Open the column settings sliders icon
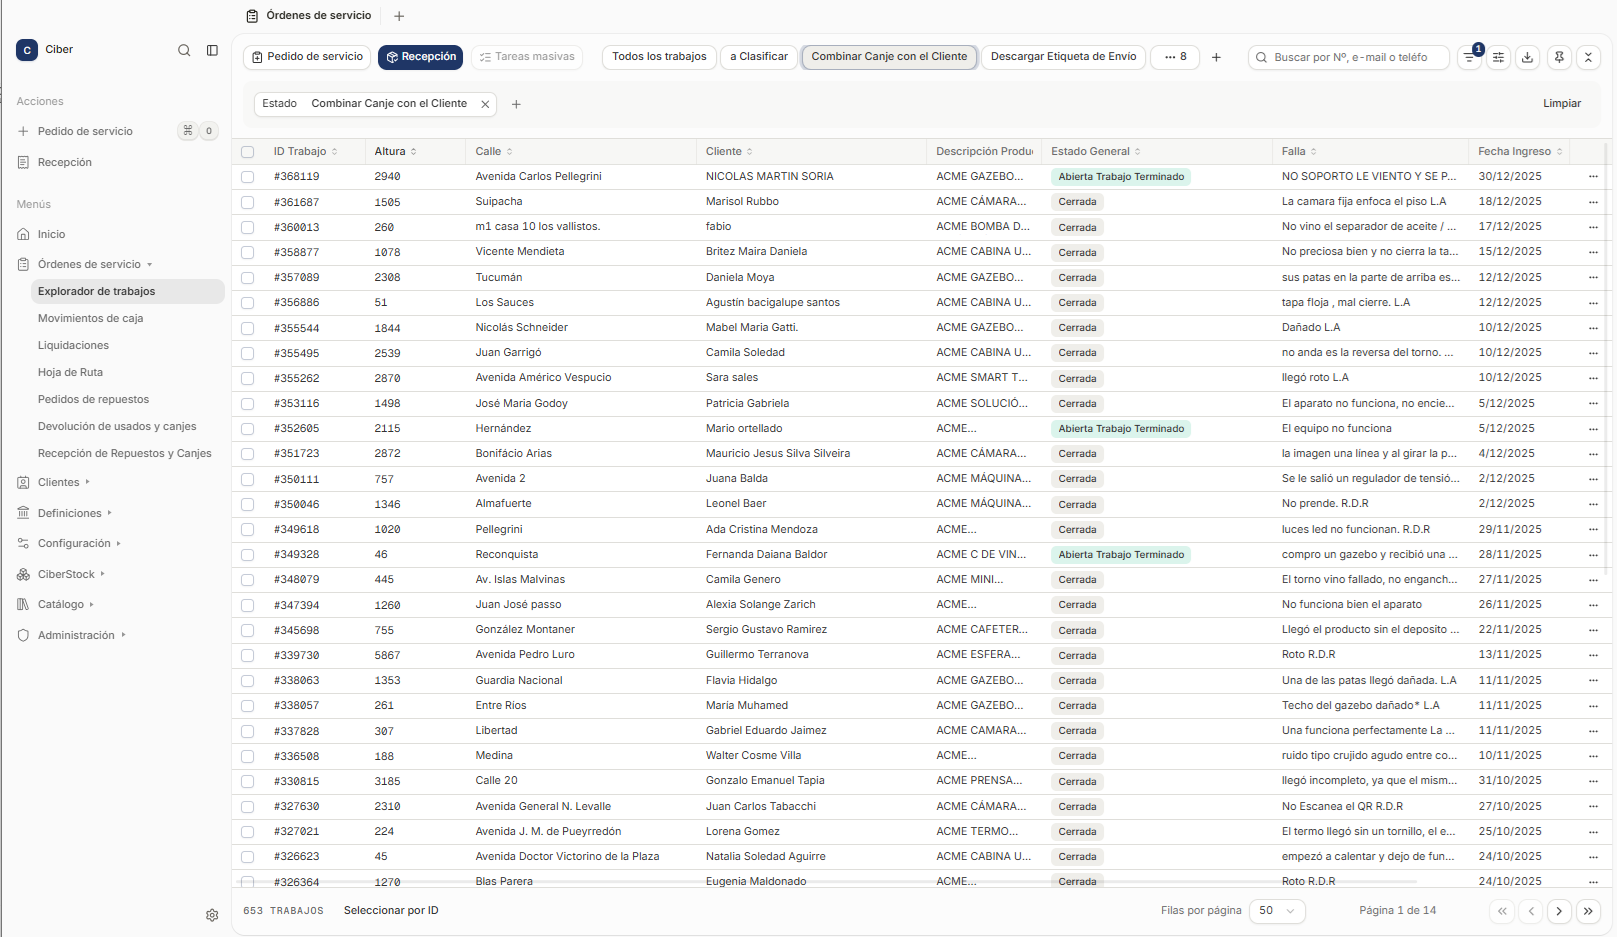Image resolution: width=1617 pixels, height=937 pixels. [1498, 57]
